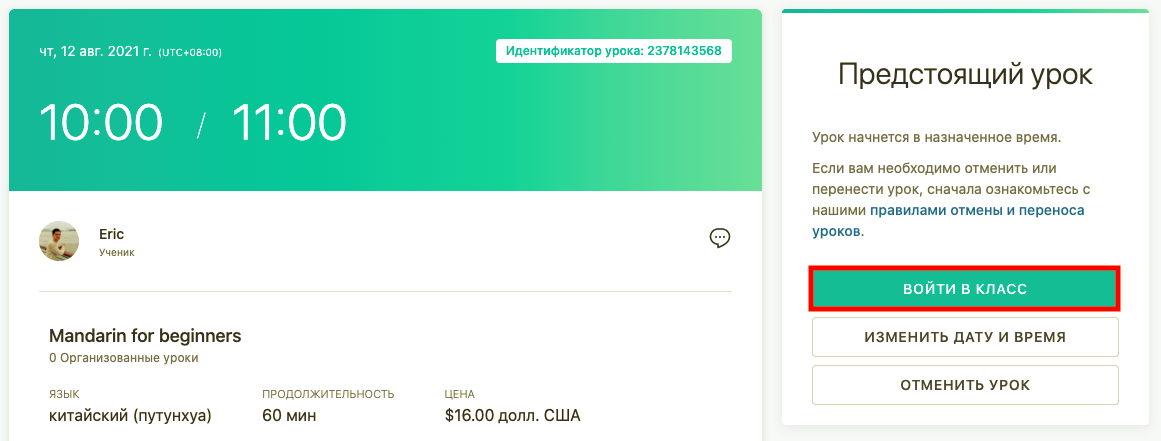Click the Mandarin for beginners title

click(x=145, y=336)
